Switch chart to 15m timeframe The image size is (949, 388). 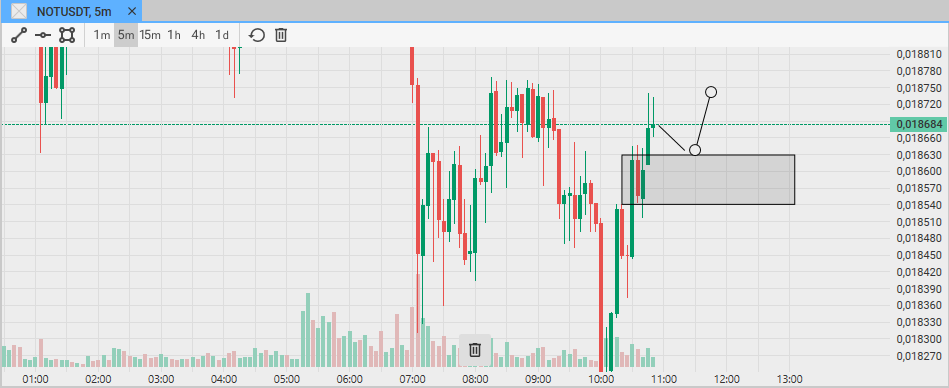(150, 35)
